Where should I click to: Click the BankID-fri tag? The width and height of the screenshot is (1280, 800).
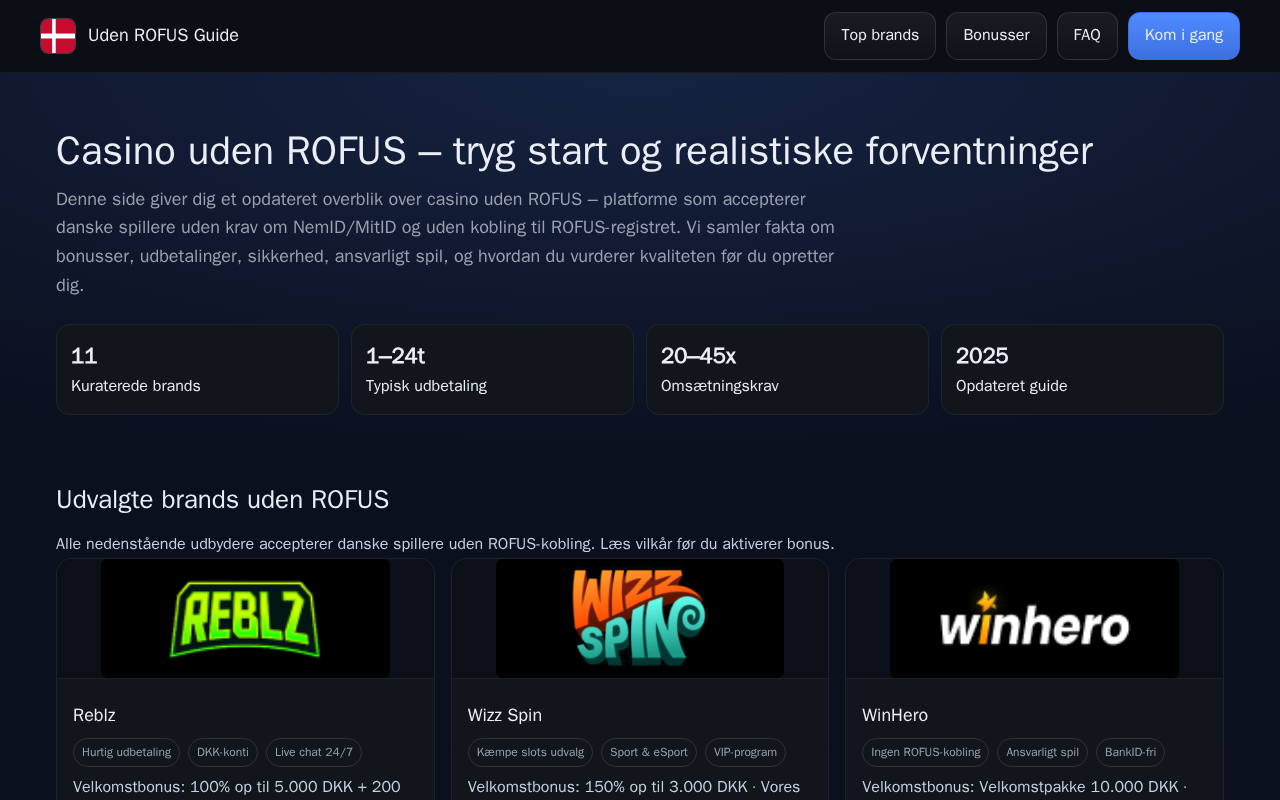[x=1130, y=752]
